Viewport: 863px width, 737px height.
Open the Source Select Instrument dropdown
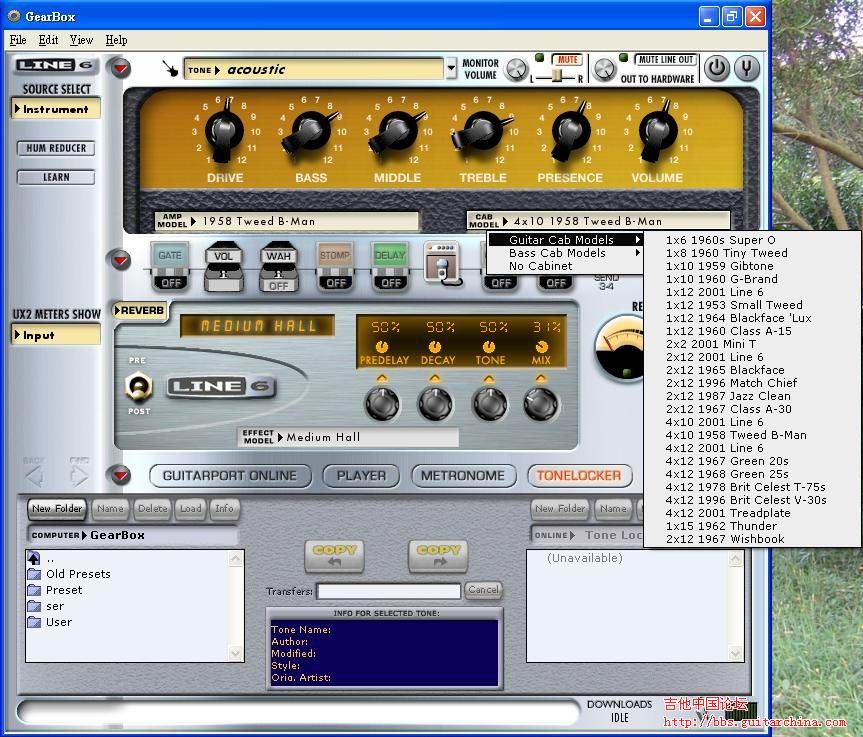pyautogui.click(x=56, y=109)
